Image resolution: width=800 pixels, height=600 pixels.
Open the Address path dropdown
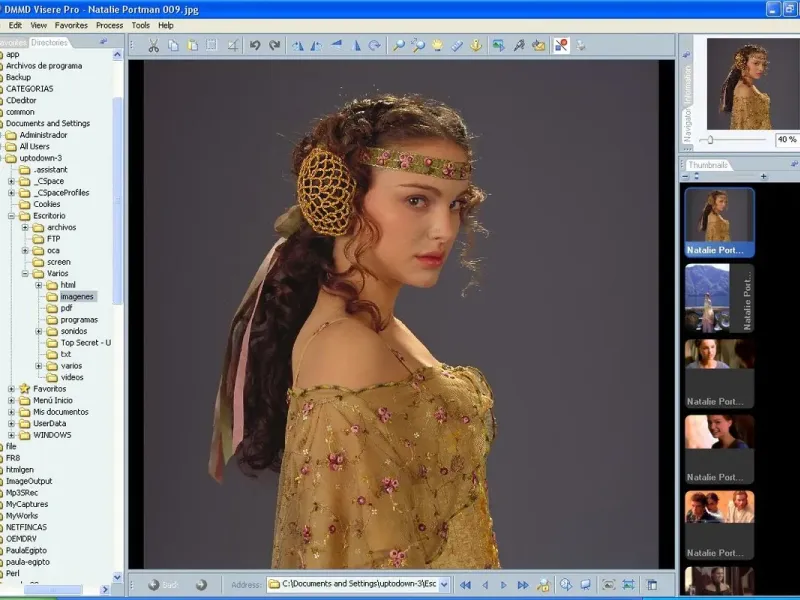pos(444,585)
